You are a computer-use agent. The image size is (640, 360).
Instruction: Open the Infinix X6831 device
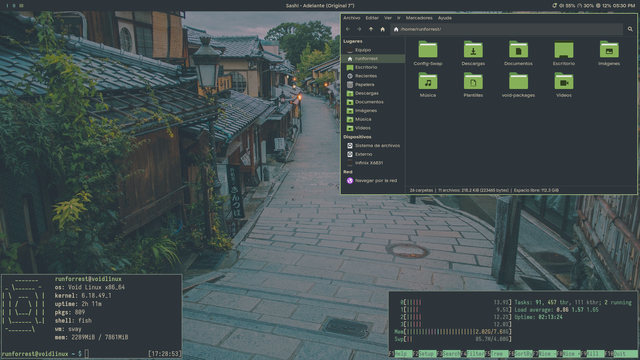click(x=373, y=163)
